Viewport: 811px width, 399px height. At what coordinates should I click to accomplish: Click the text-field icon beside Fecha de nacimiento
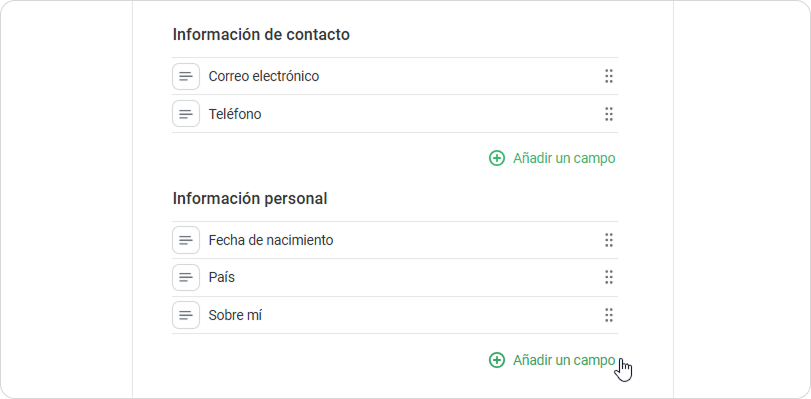(186, 240)
